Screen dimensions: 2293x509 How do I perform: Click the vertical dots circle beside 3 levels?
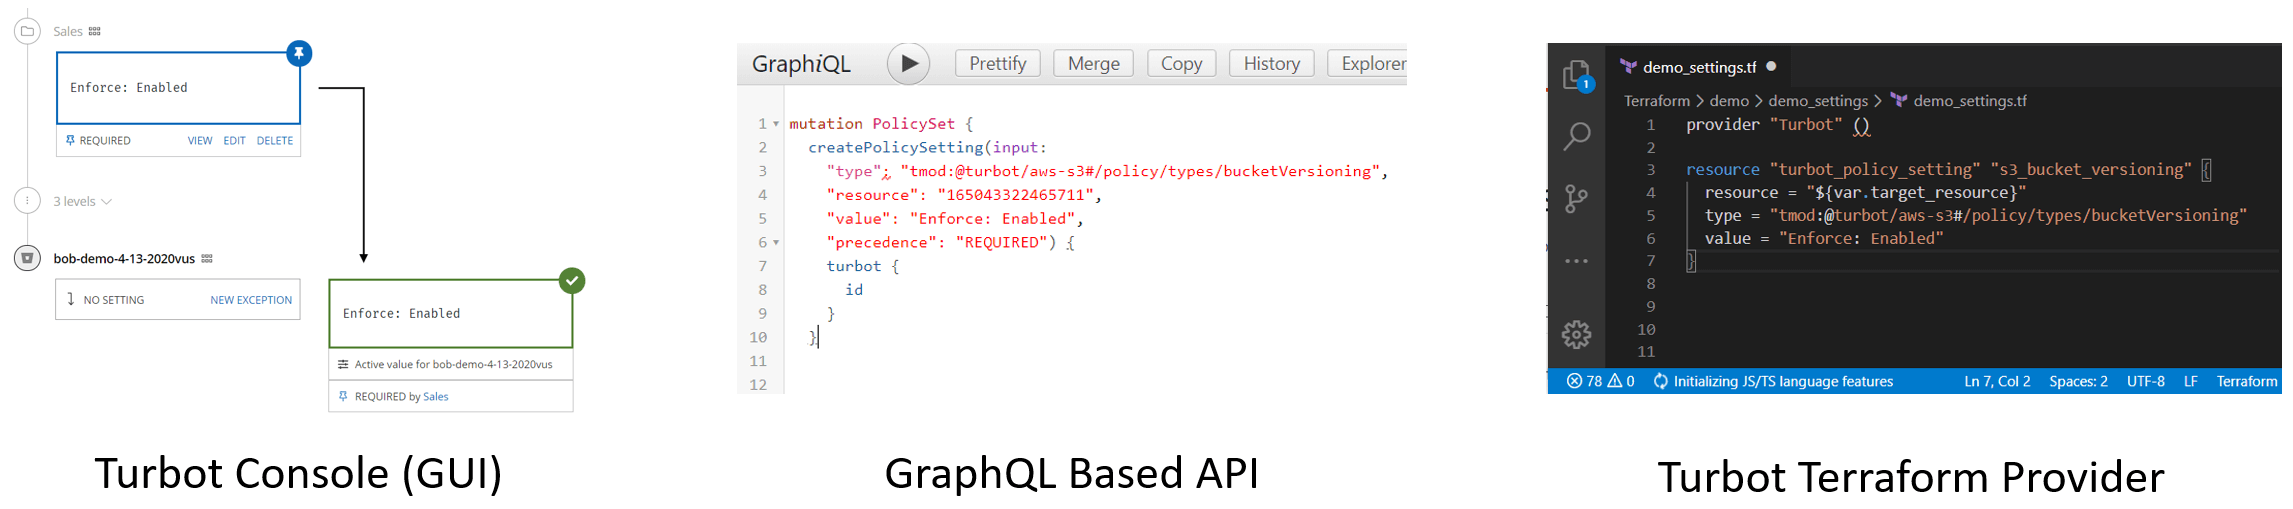coord(28,200)
